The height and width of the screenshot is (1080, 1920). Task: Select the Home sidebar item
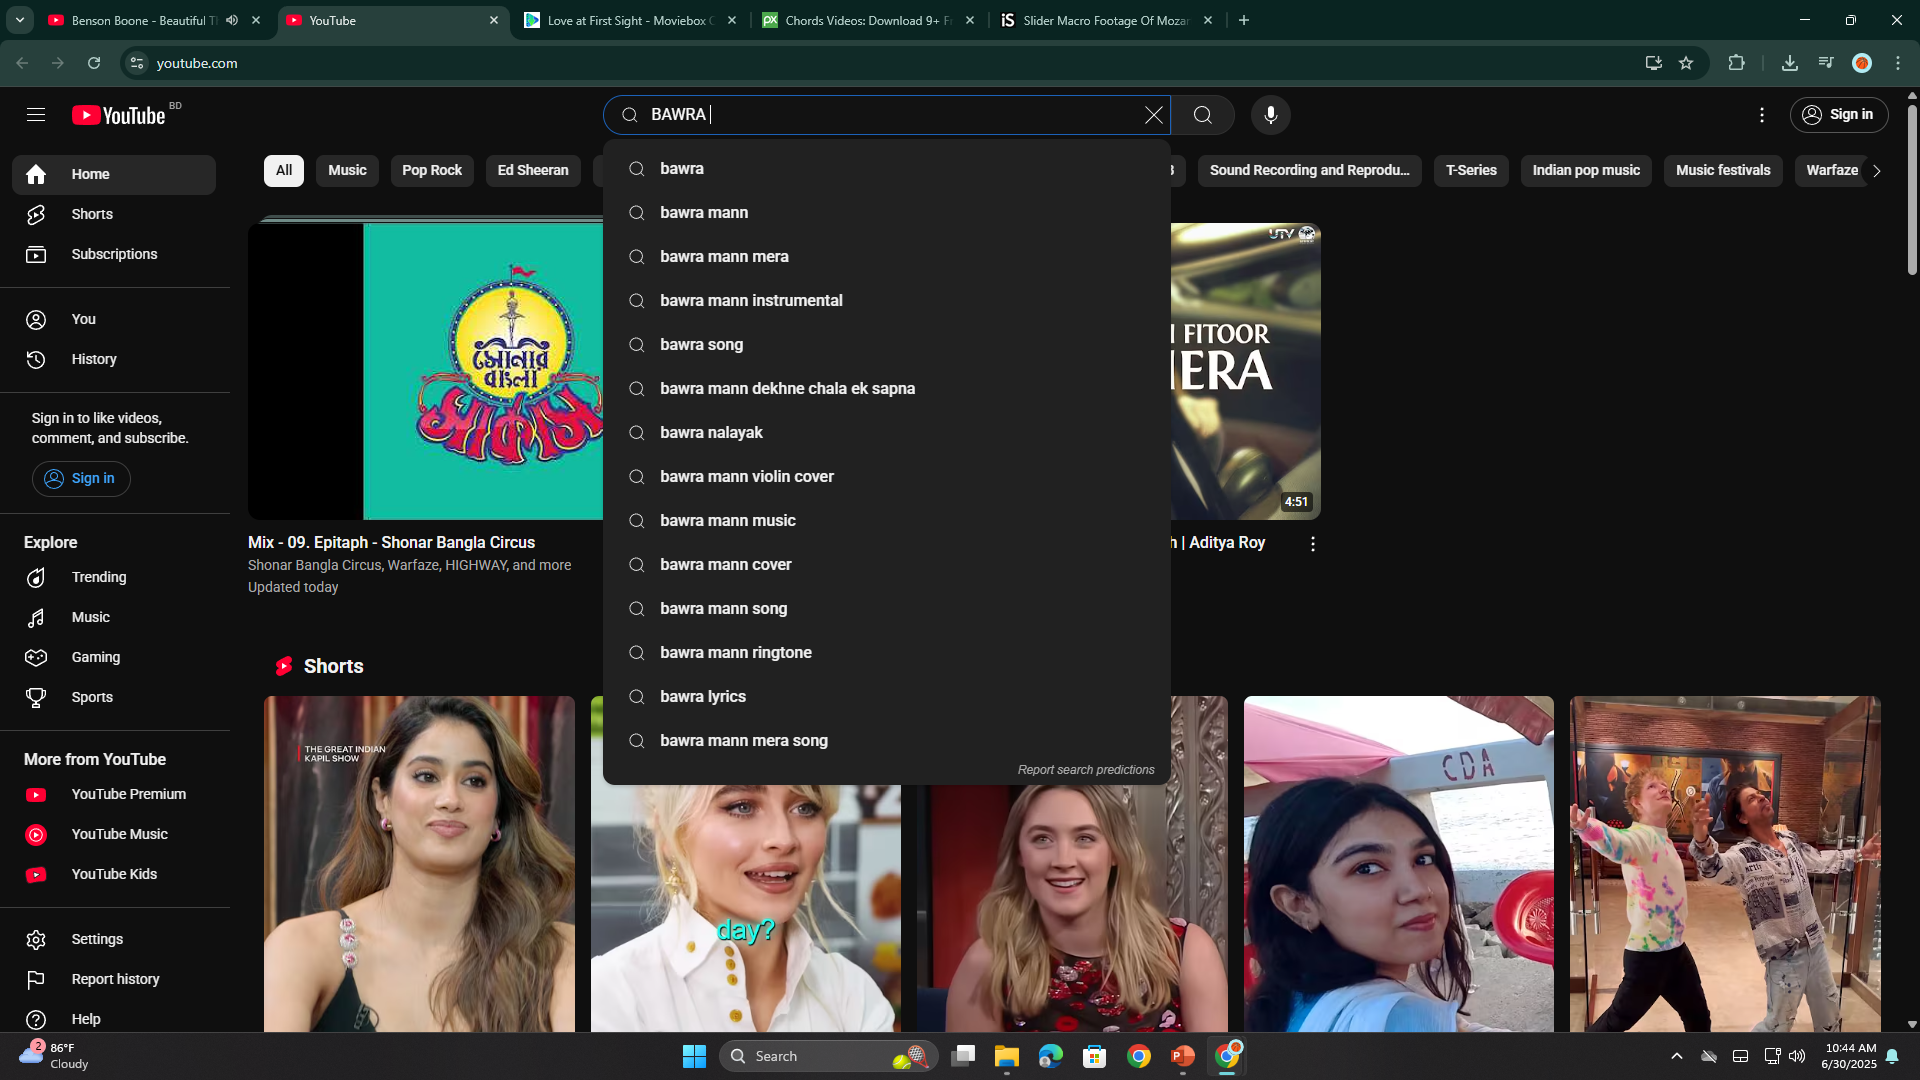coord(114,174)
